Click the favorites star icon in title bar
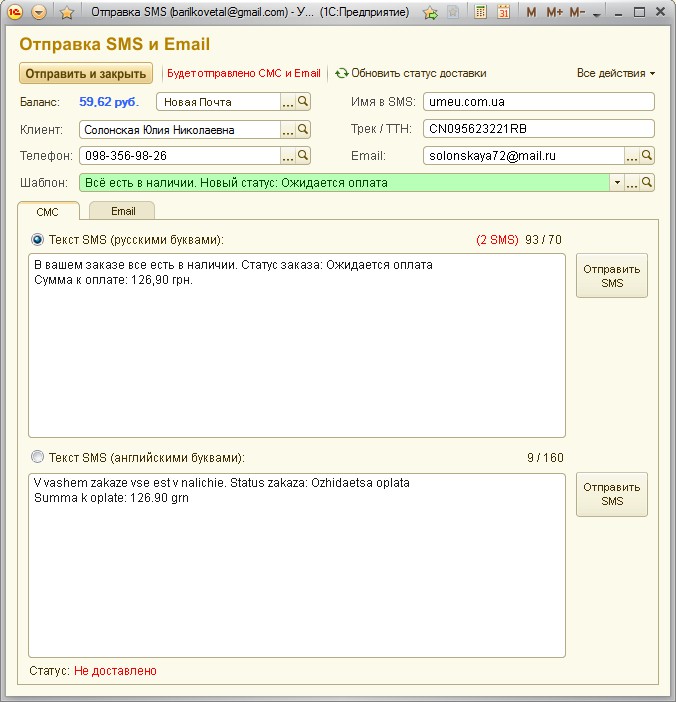 click(x=66, y=13)
